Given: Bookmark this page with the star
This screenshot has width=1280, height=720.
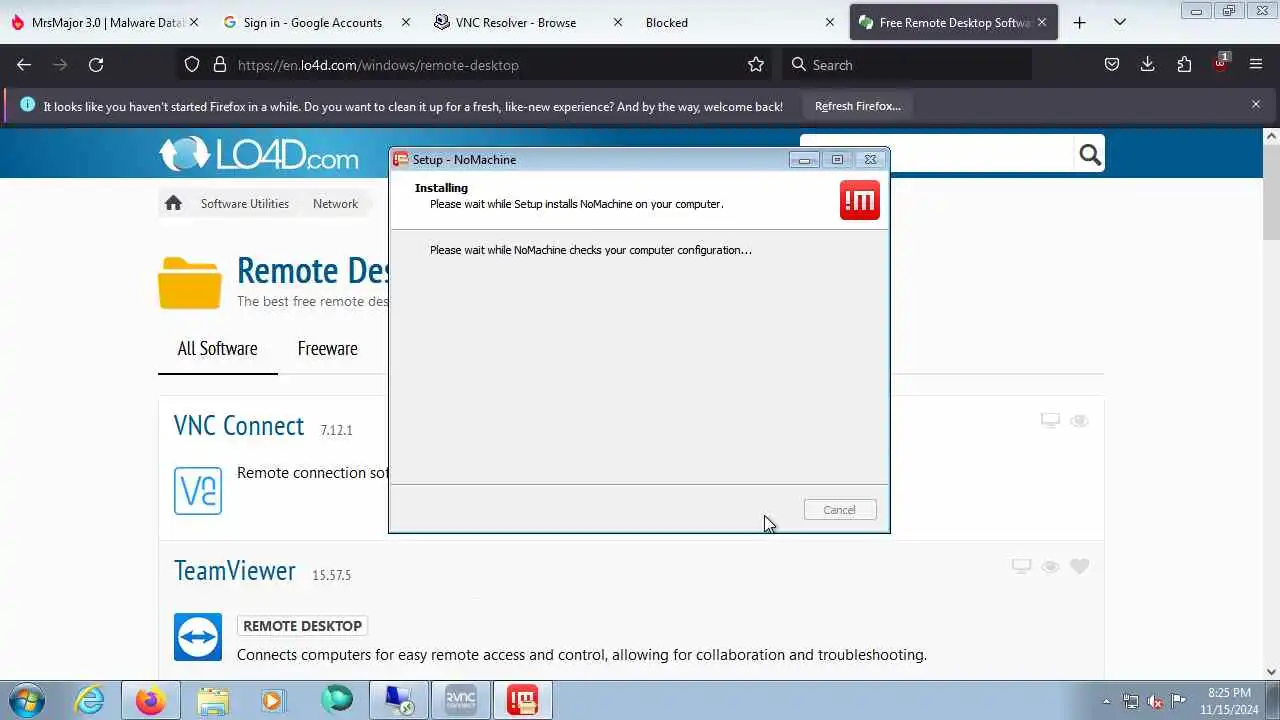Looking at the screenshot, I should pyautogui.click(x=756, y=64).
